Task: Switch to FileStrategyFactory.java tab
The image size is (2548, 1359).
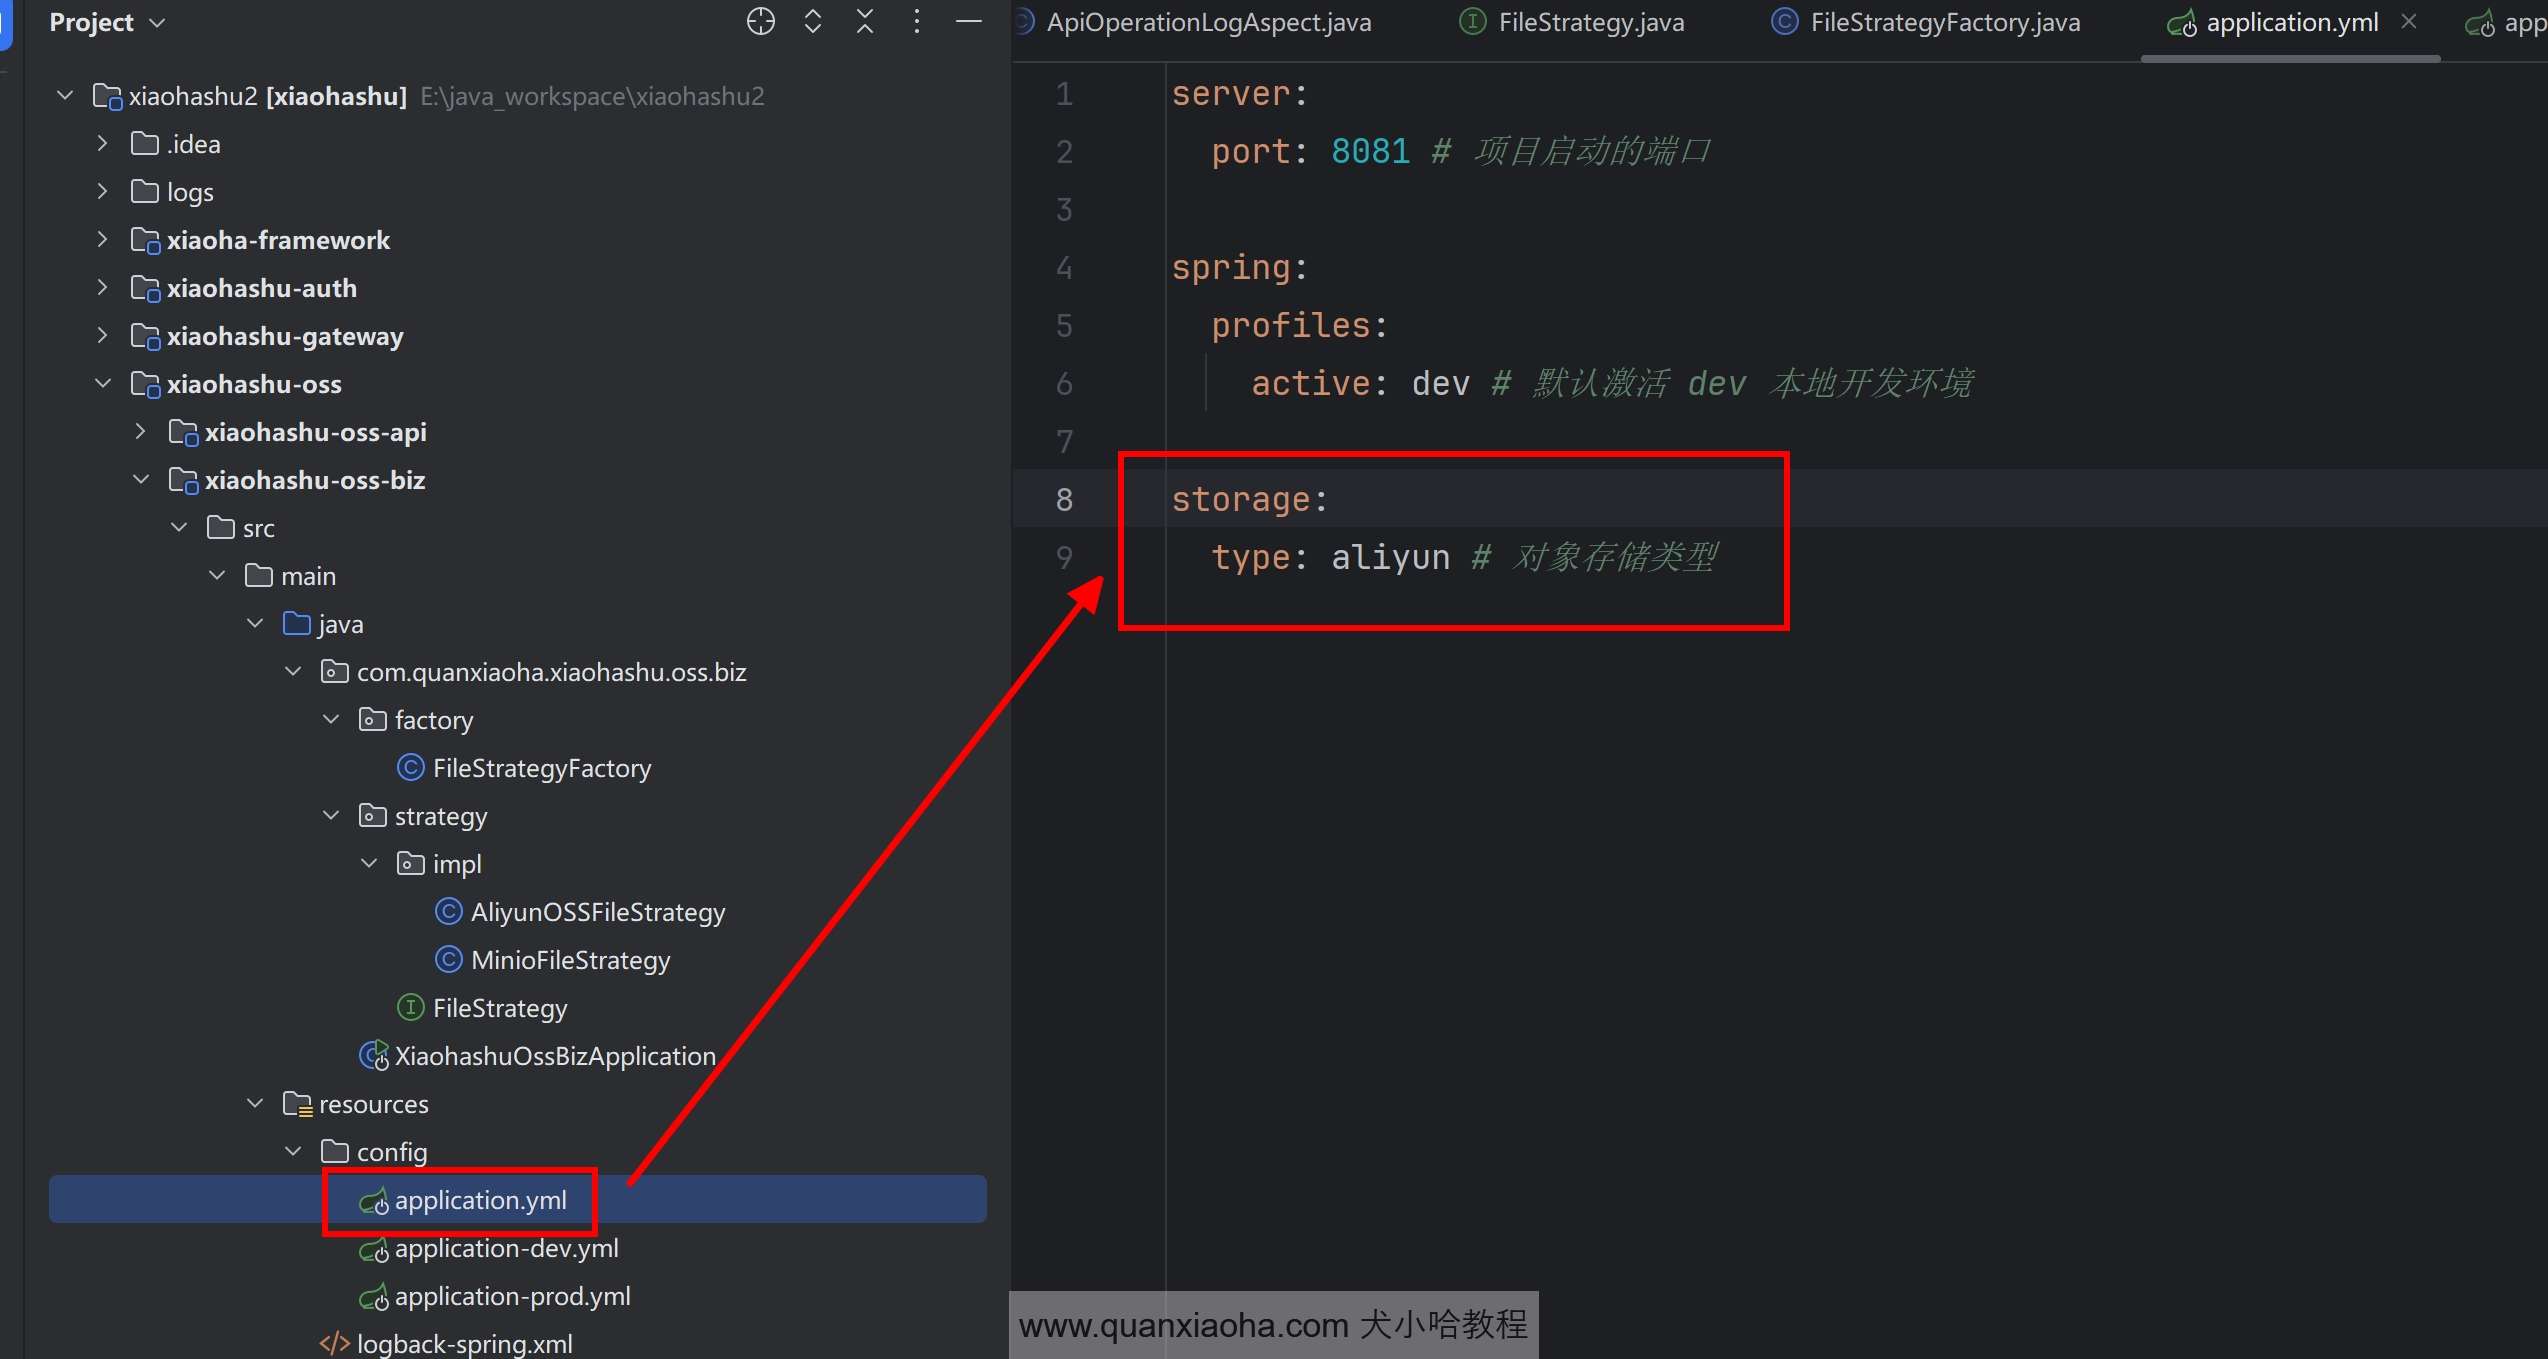Action: tap(1944, 22)
